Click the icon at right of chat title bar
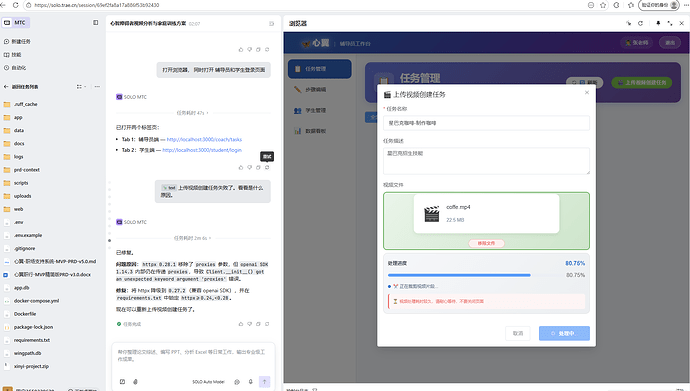The height and width of the screenshot is (391, 690). tap(272, 23)
